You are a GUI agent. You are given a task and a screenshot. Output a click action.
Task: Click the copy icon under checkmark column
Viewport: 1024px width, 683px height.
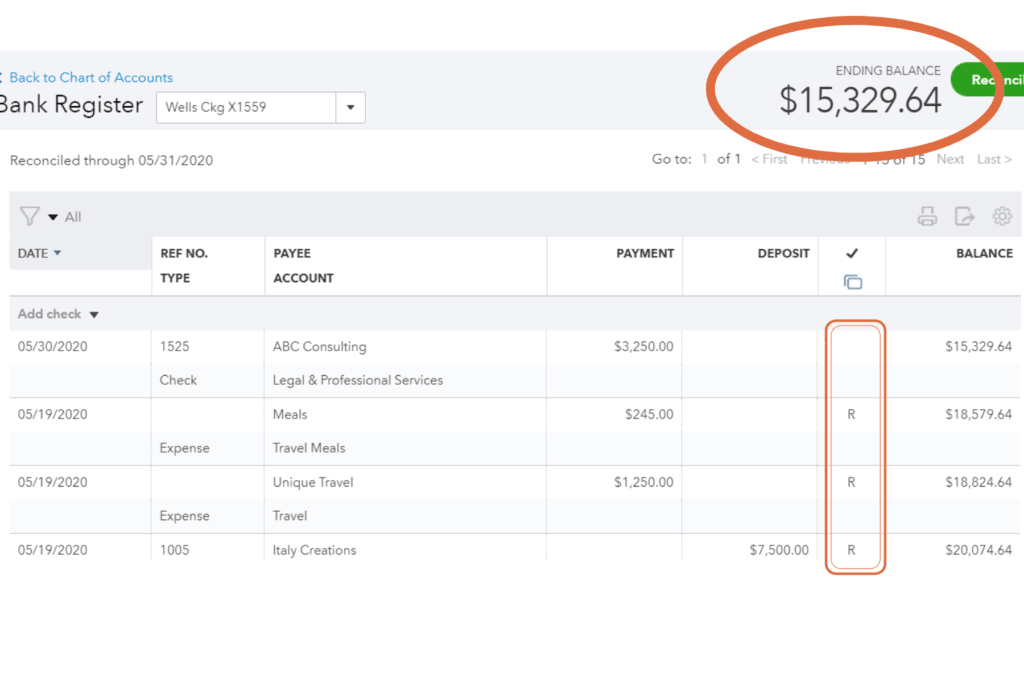[852, 282]
